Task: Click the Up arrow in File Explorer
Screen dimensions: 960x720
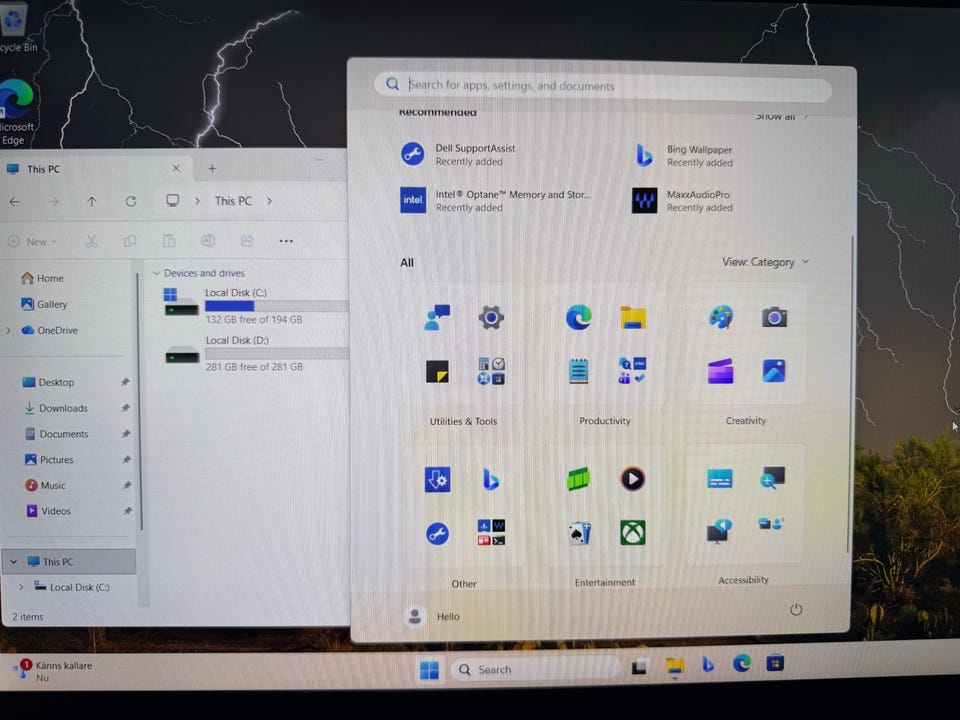Action: point(91,201)
